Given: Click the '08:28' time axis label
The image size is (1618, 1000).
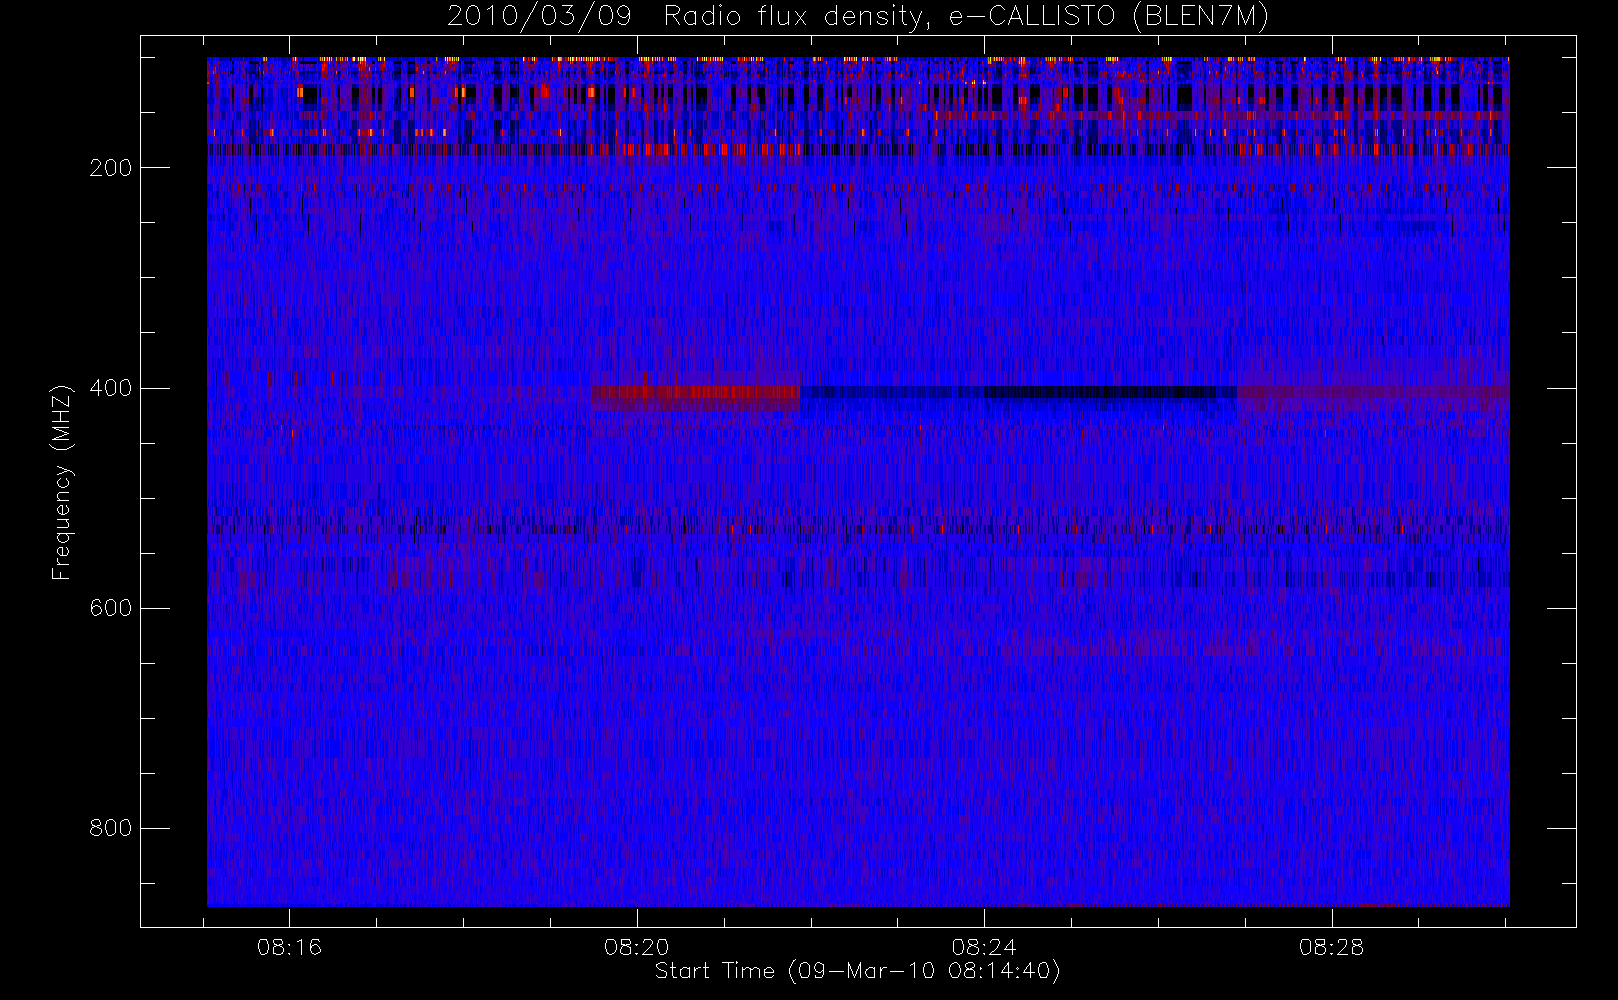Looking at the screenshot, I should 1332,947.
